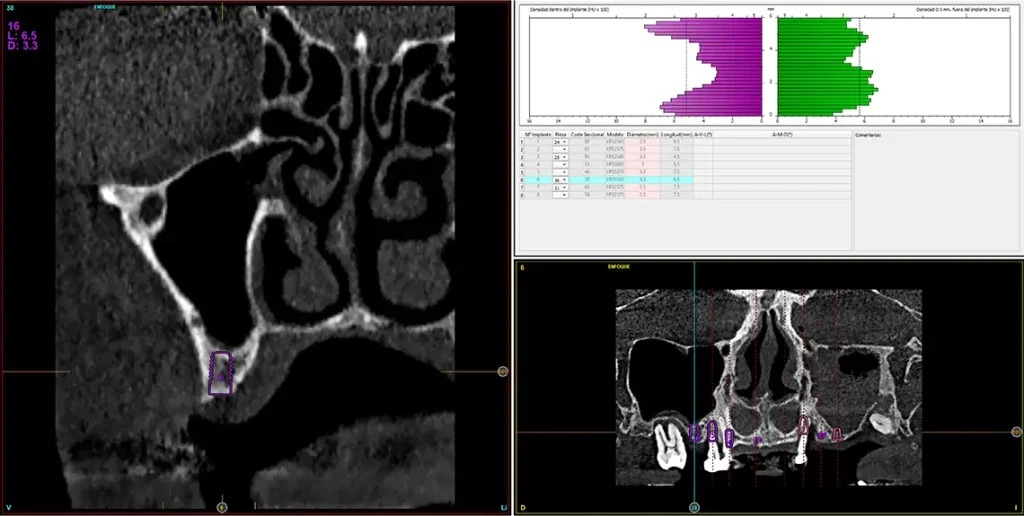This screenshot has height=516, width=1024.
Task: Click the Longitud(mm) column header
Action: click(676, 134)
